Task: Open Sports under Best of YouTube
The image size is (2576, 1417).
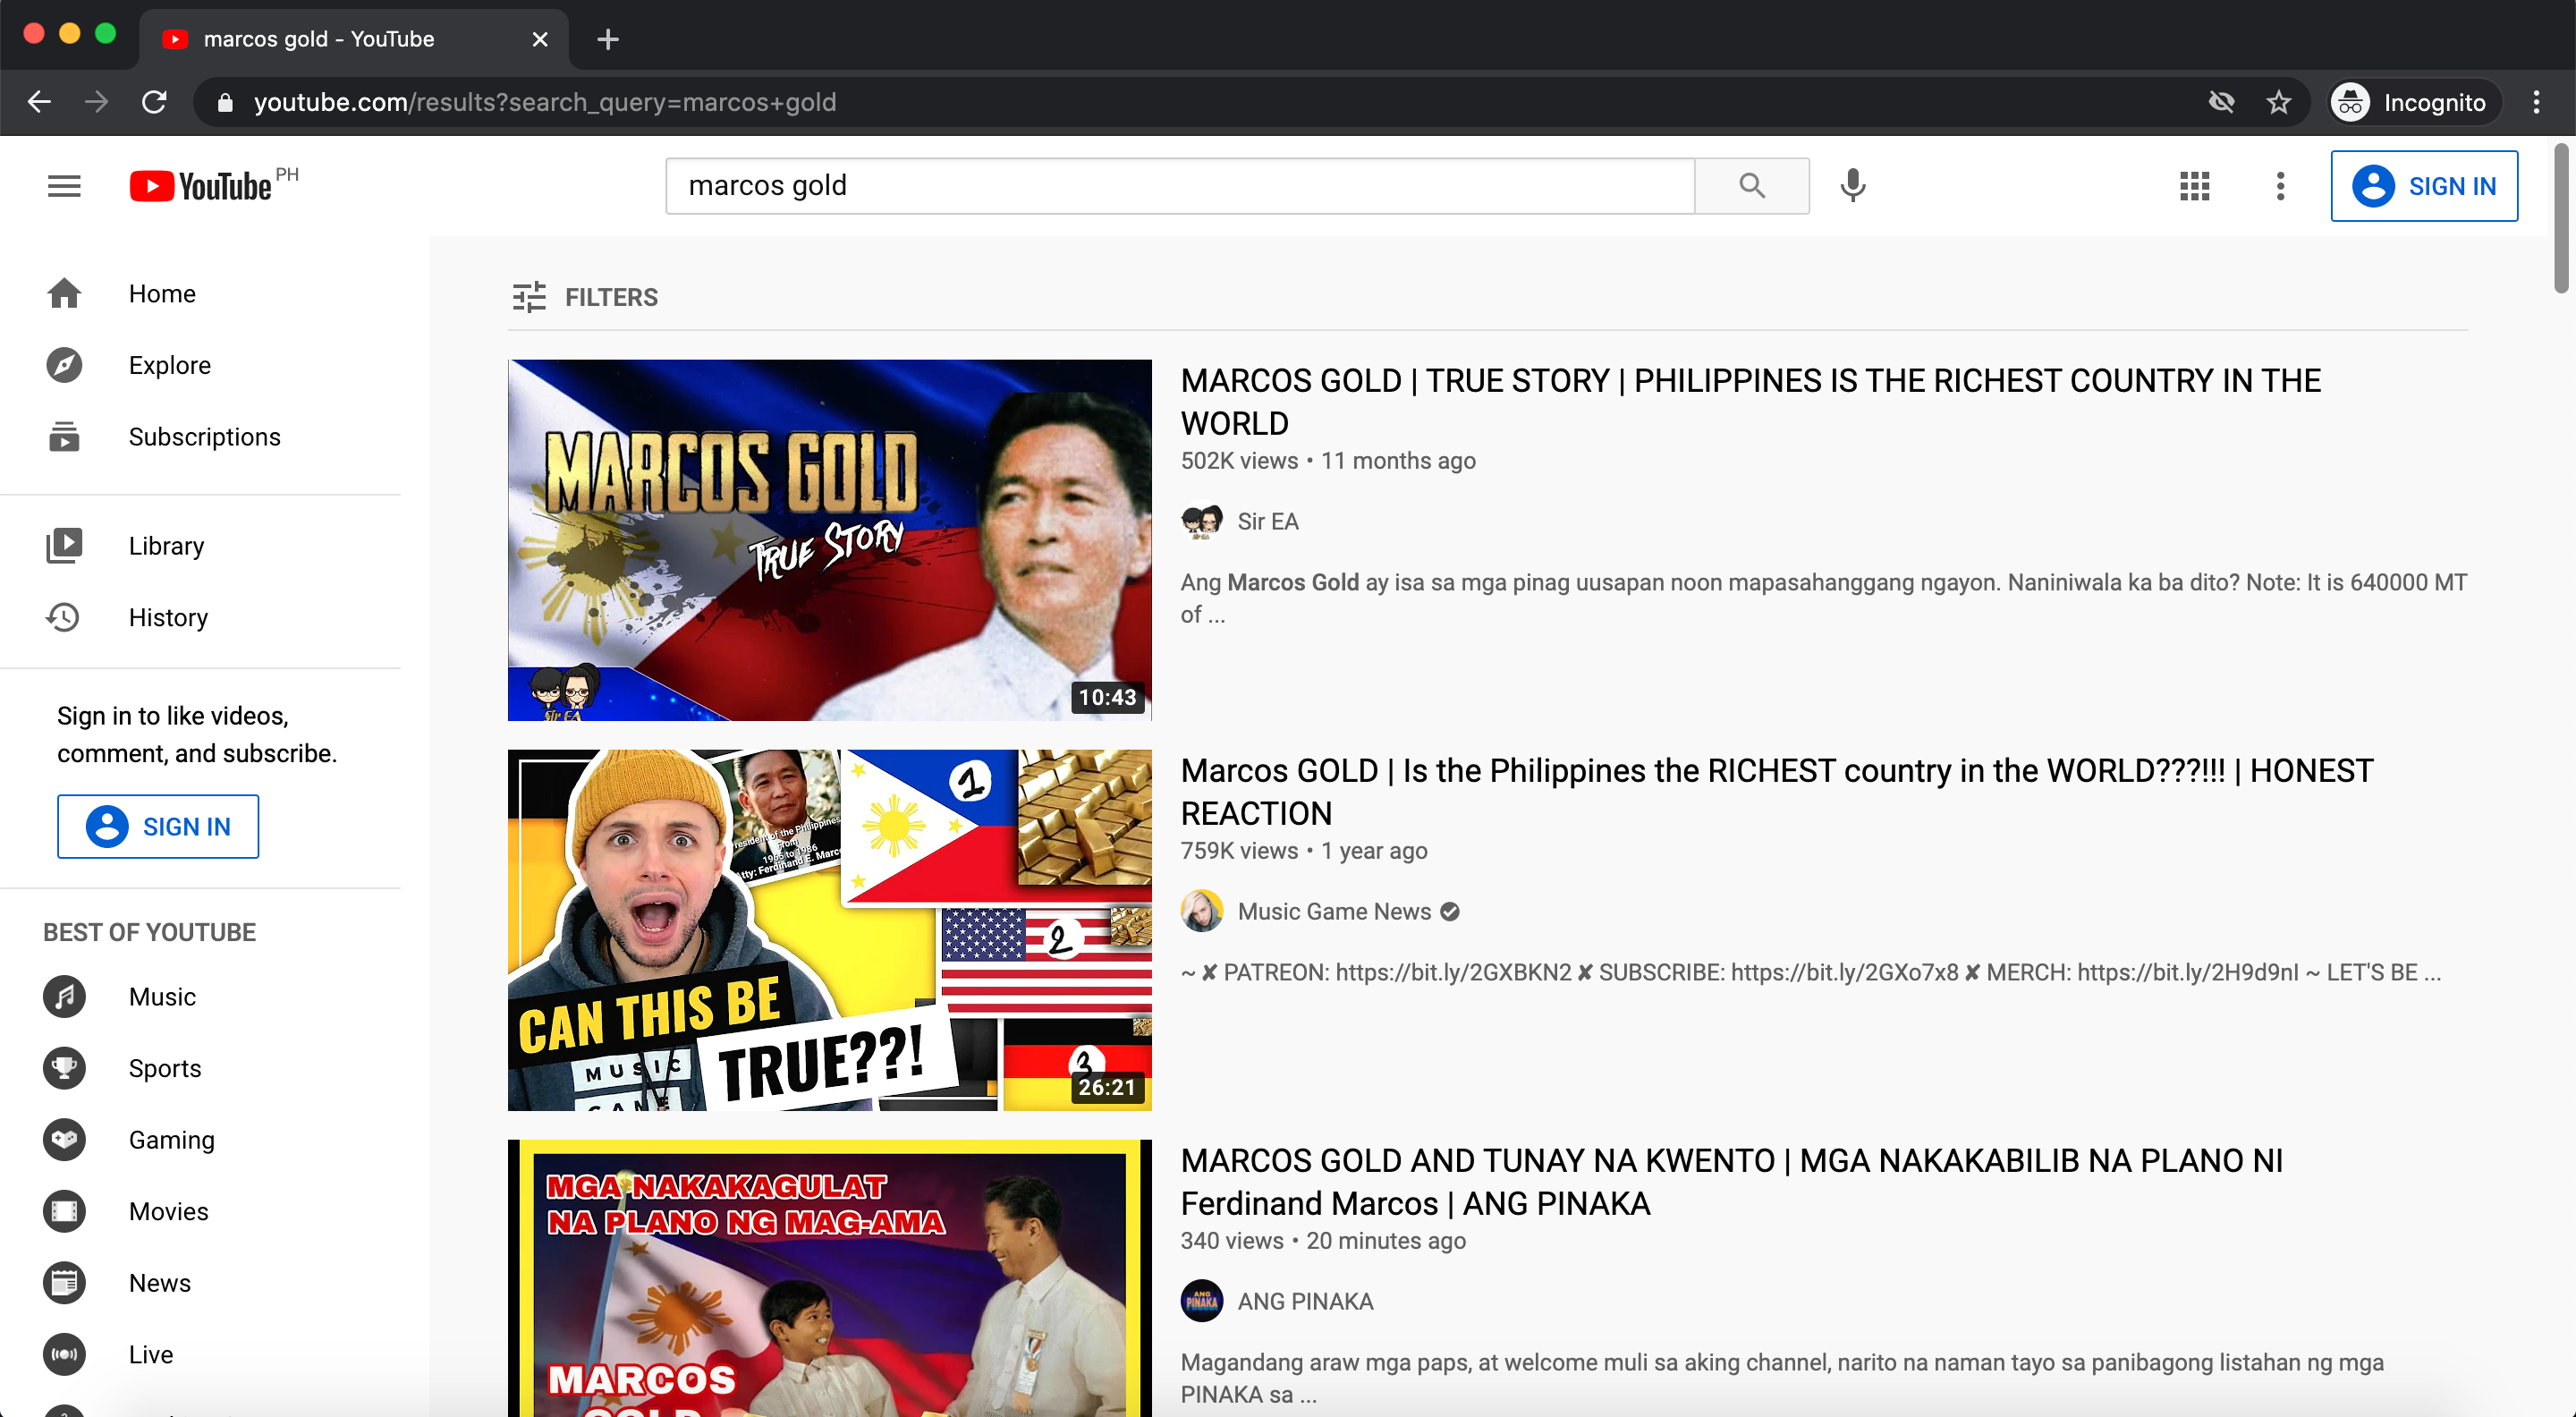Action: (x=200, y=1068)
